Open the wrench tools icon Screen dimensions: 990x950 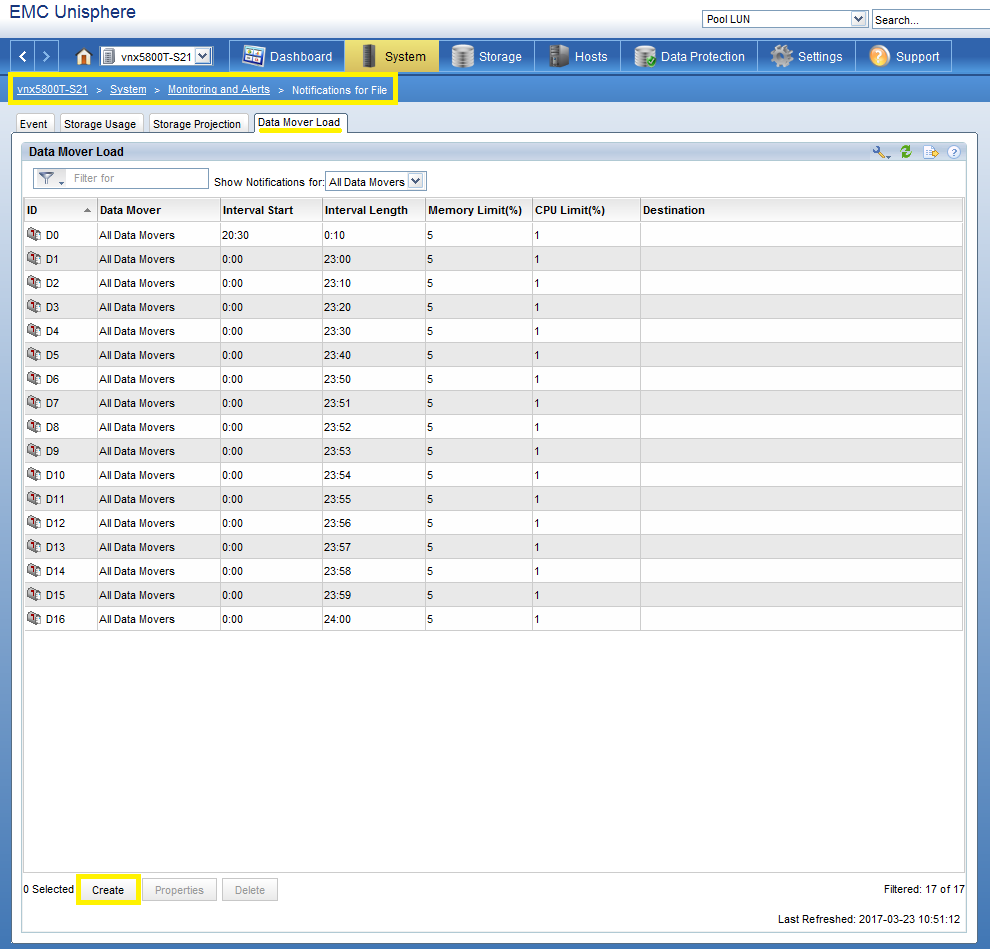[x=879, y=152]
